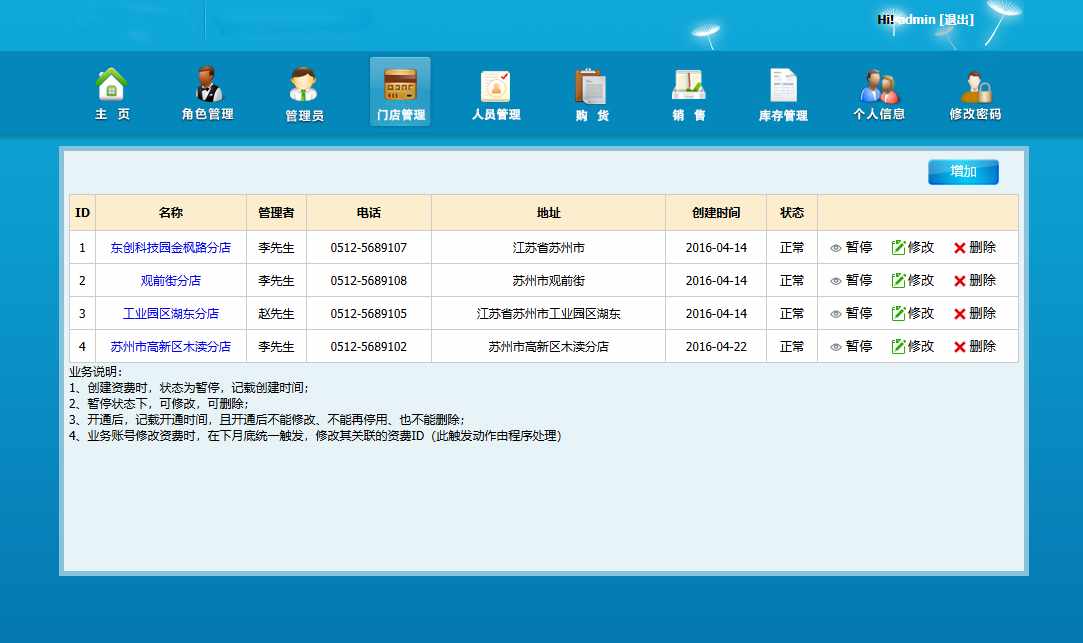This screenshot has height=643, width=1083.
Task: Open the 东创科技园金枫路分店 store link
Action: [x=171, y=247]
